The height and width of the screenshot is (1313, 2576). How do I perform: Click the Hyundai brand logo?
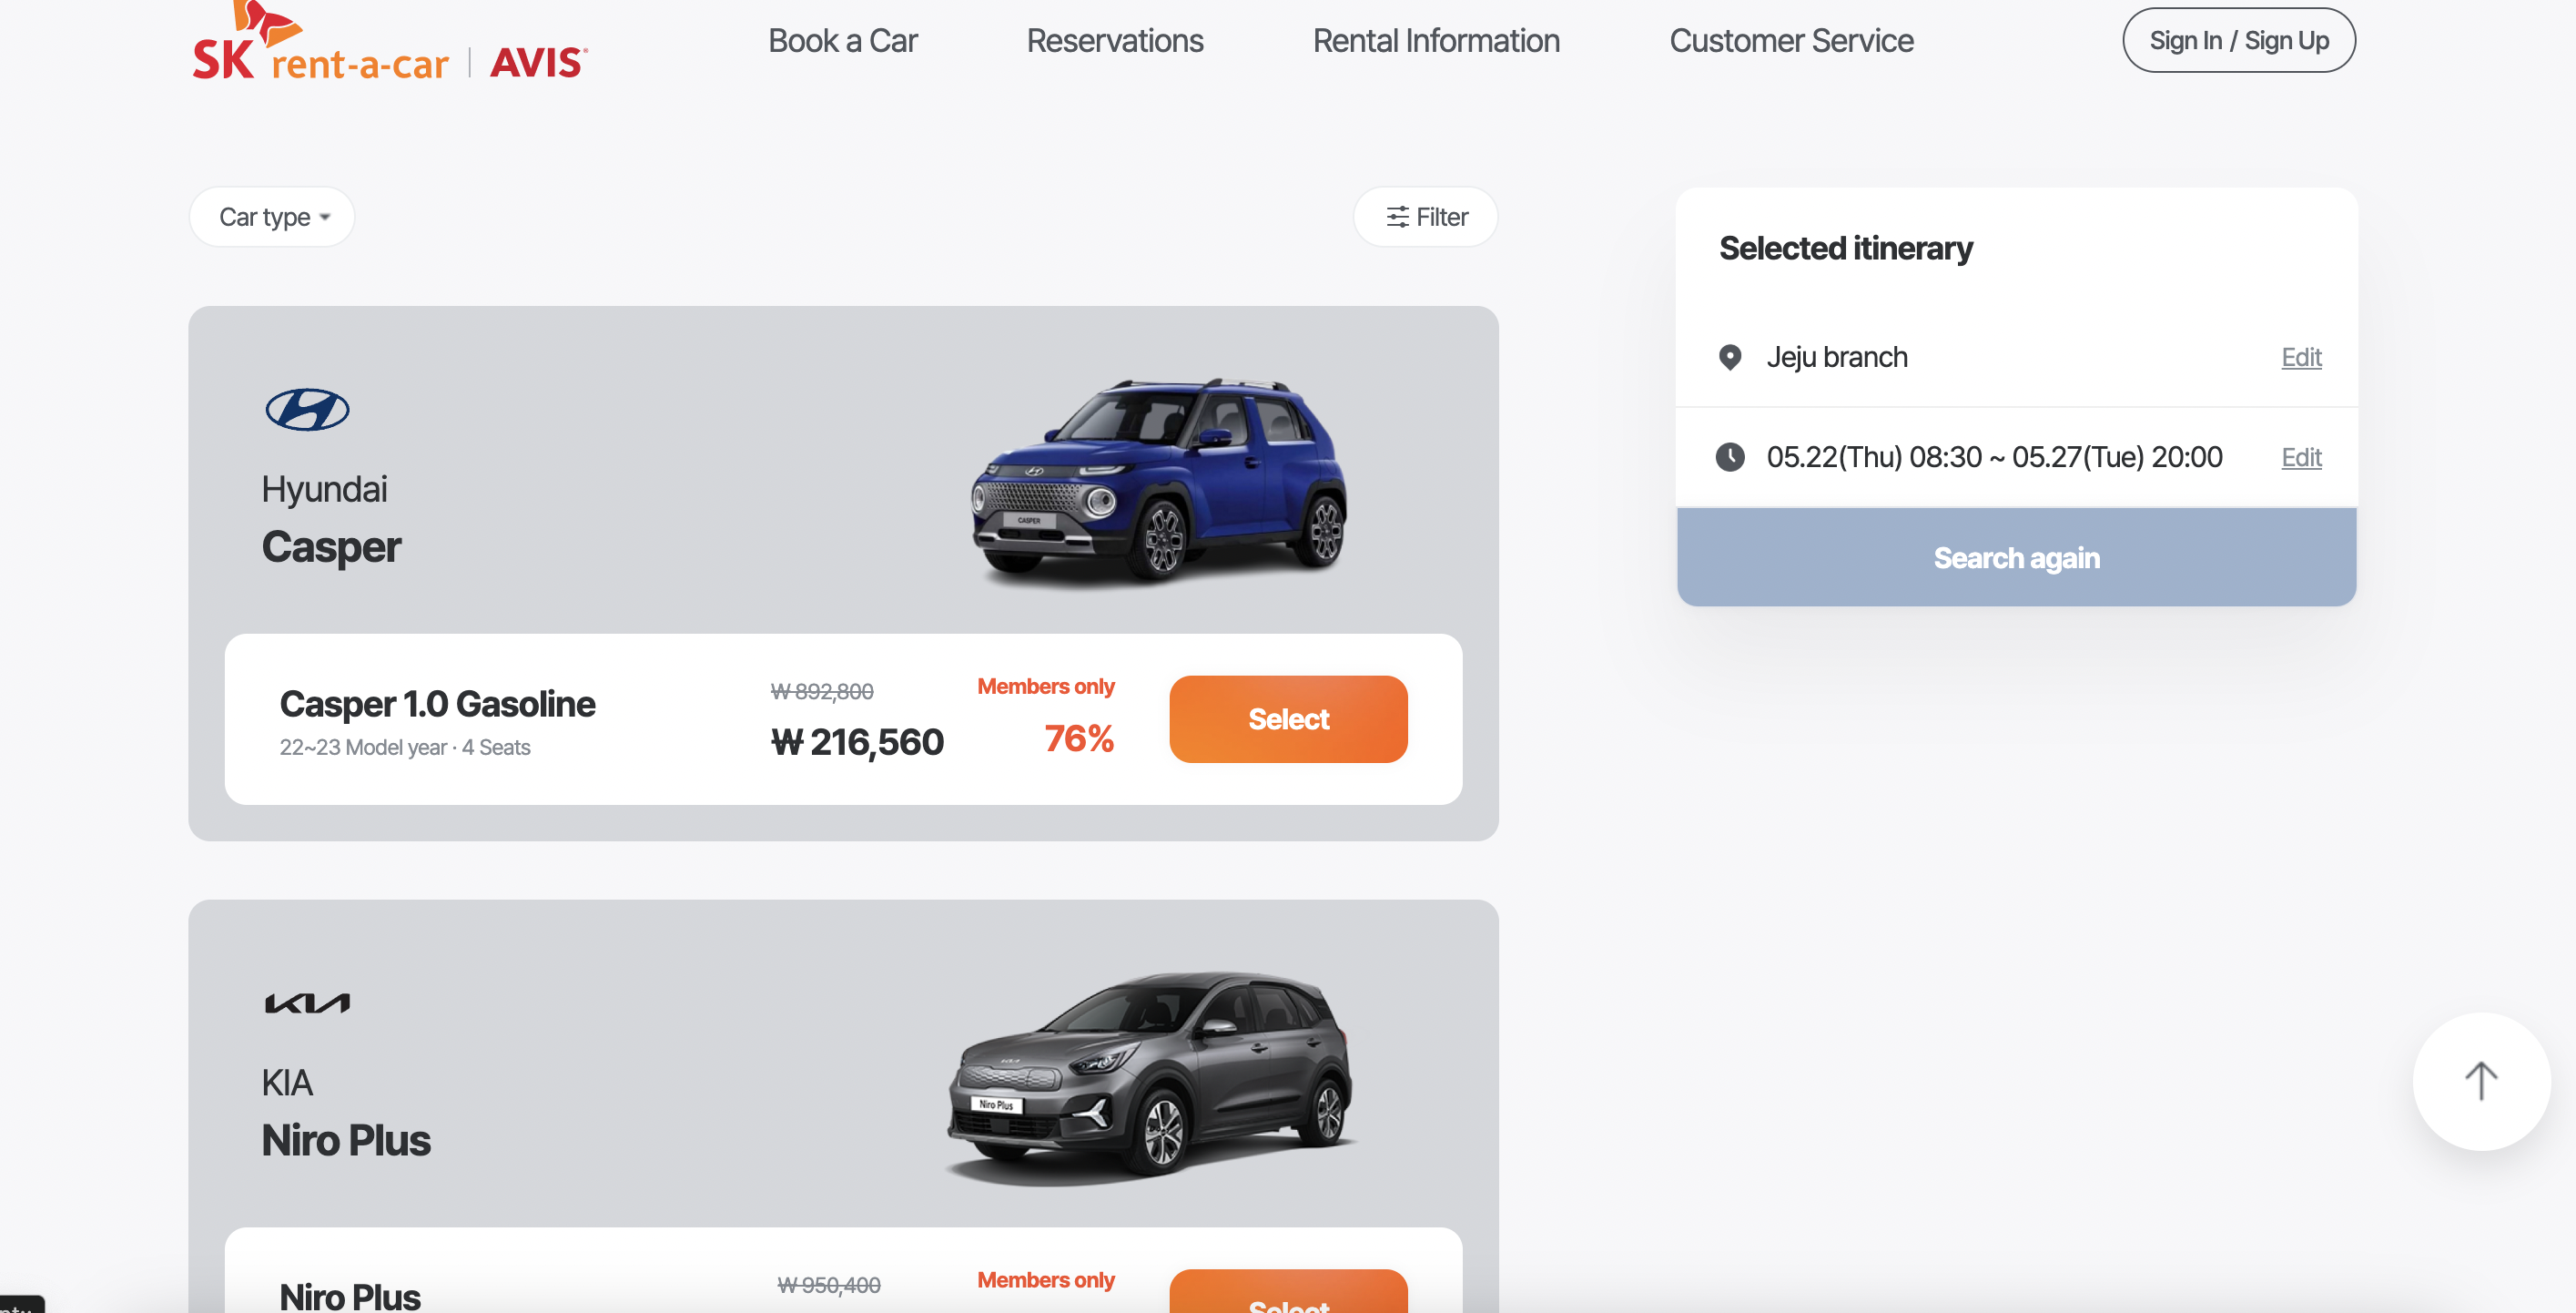tap(307, 409)
